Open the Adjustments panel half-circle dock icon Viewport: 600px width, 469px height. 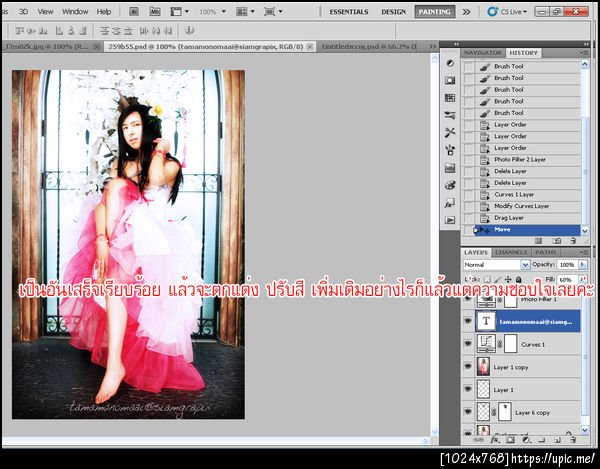tap(450, 63)
